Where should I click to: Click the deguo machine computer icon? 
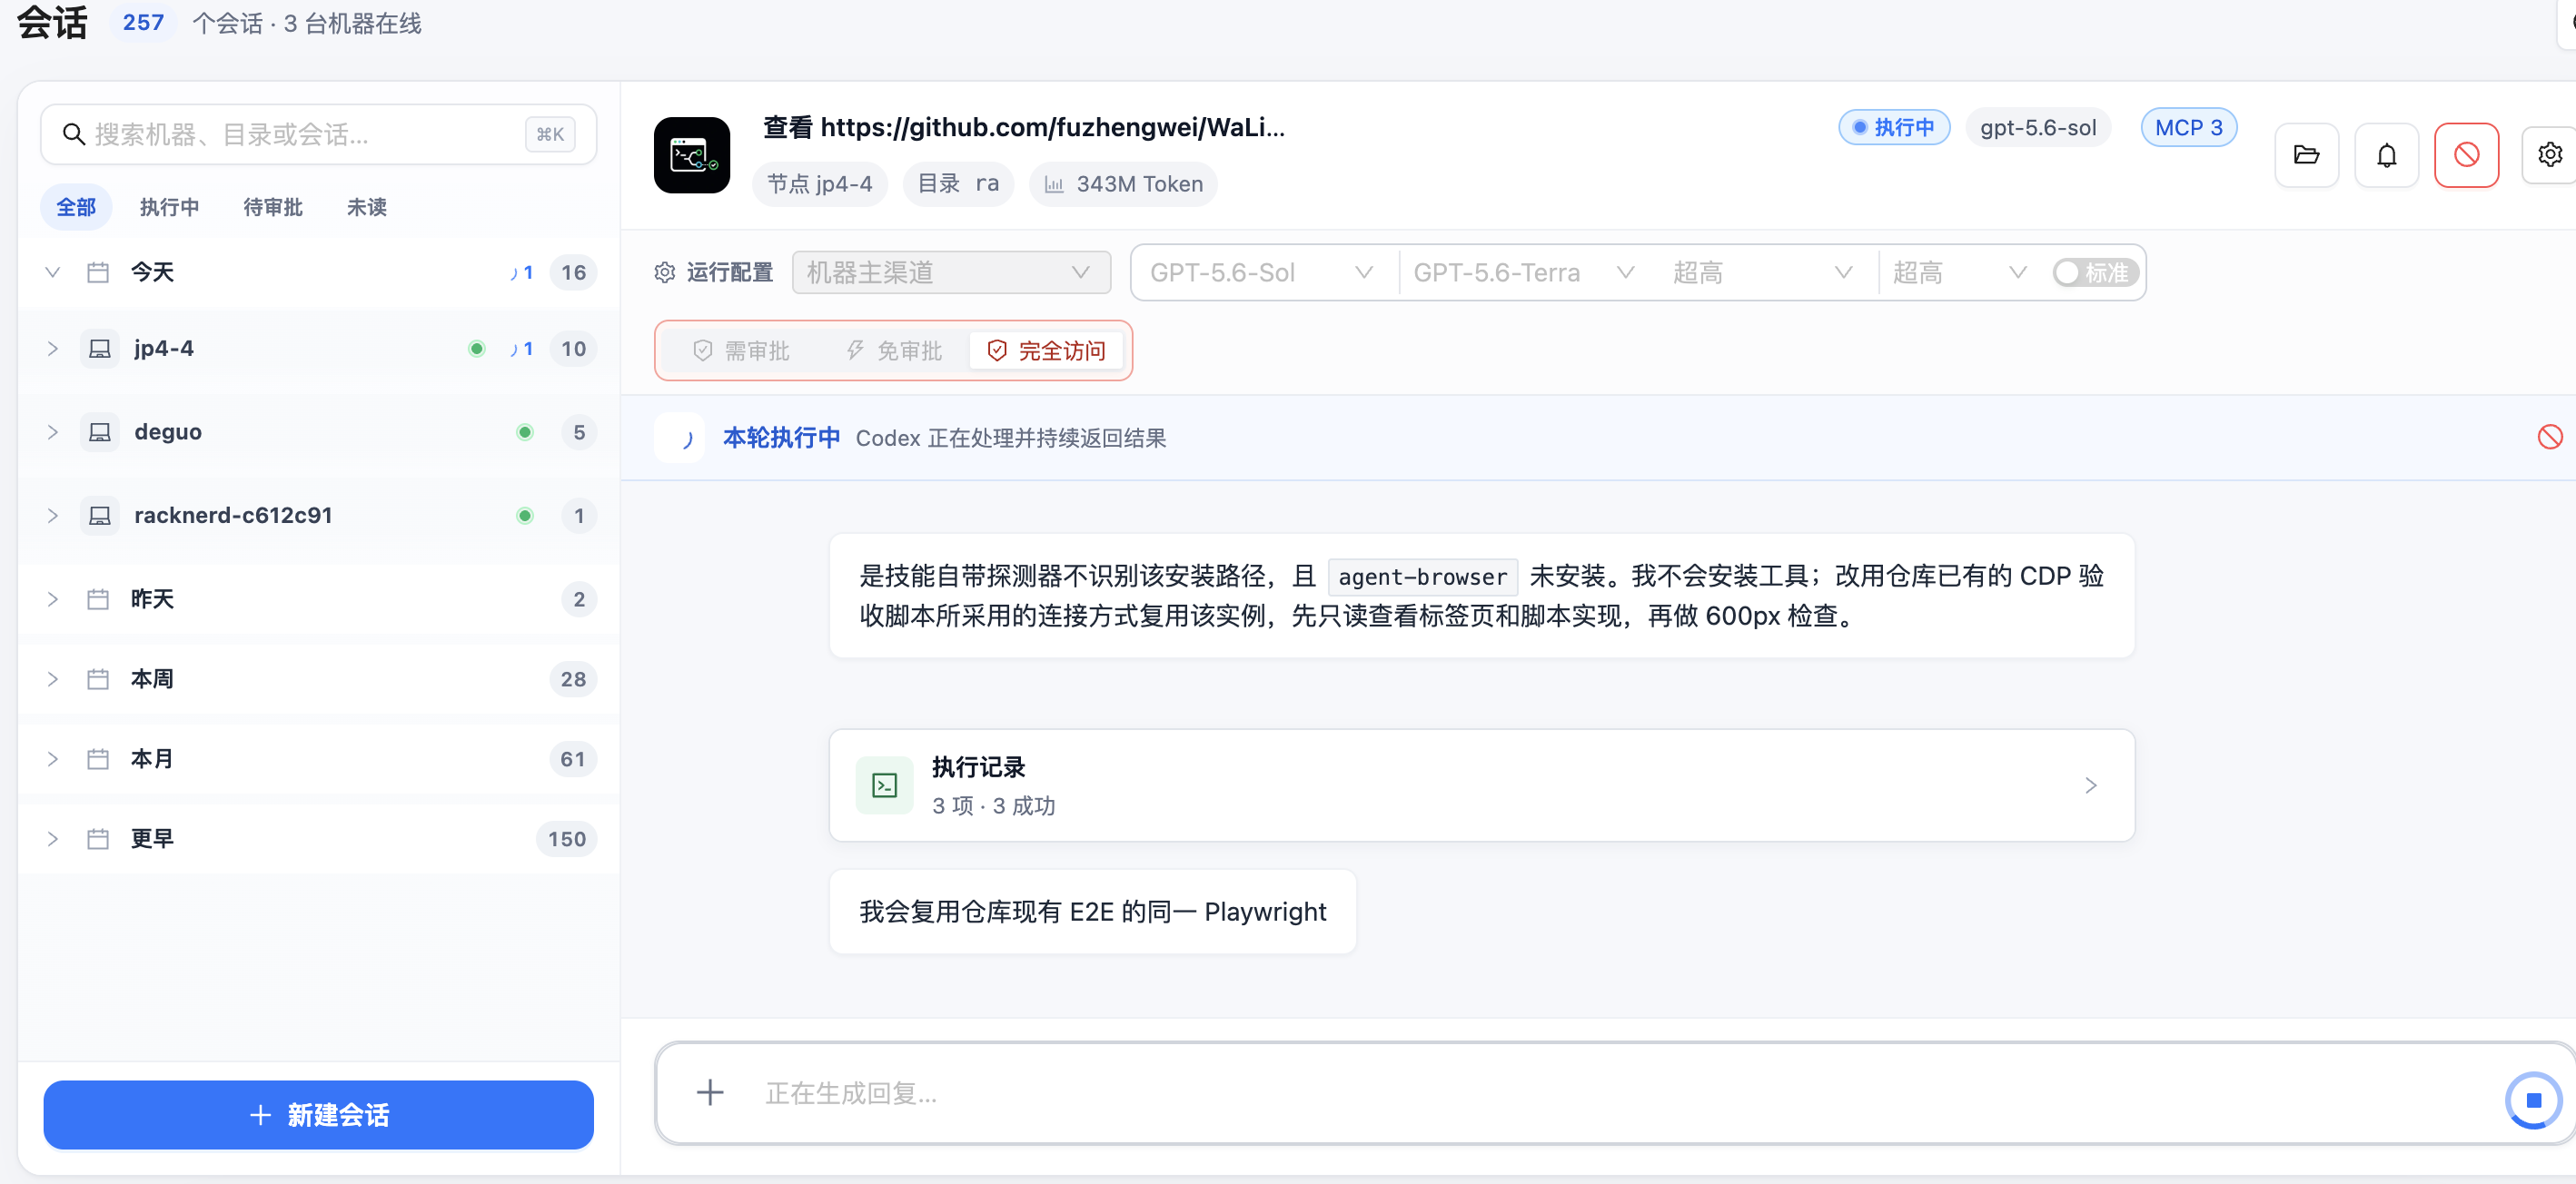(x=100, y=432)
